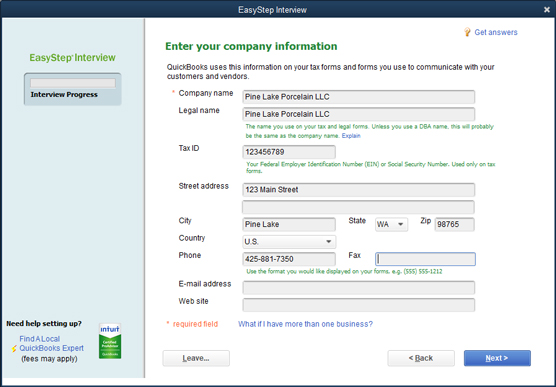Click the Company name label
Viewport: 556px width, 387px height.
pyautogui.click(x=206, y=93)
